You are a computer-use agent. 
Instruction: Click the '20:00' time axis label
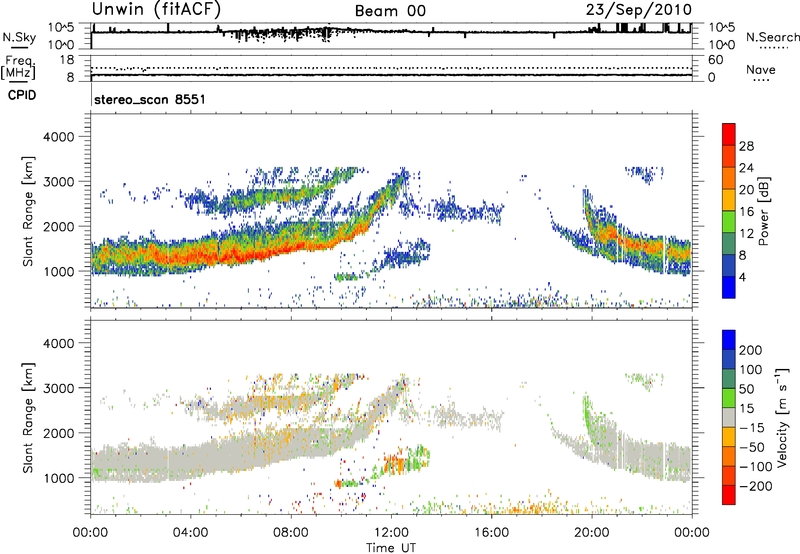(x=592, y=533)
